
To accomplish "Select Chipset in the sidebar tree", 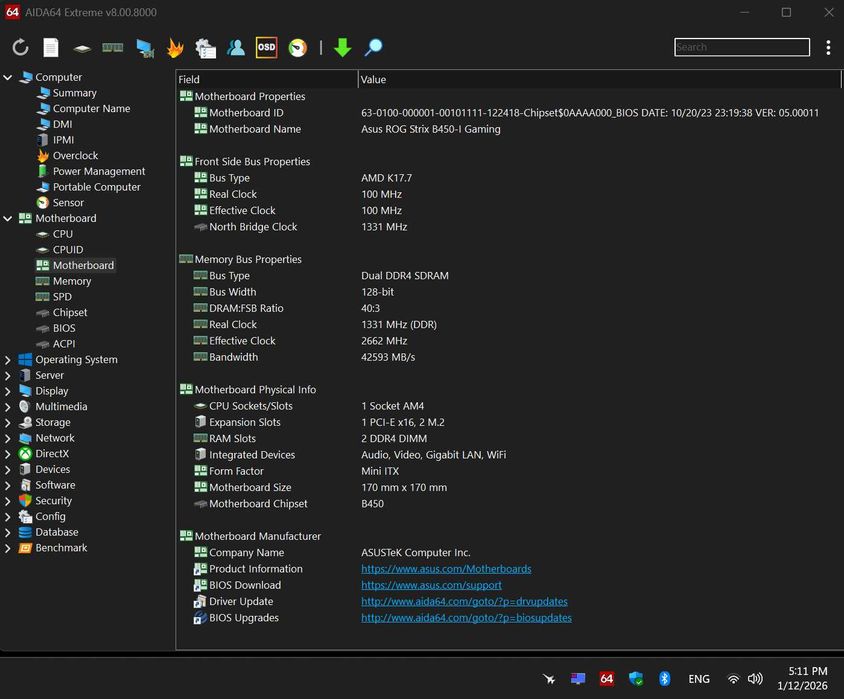I will point(70,313).
